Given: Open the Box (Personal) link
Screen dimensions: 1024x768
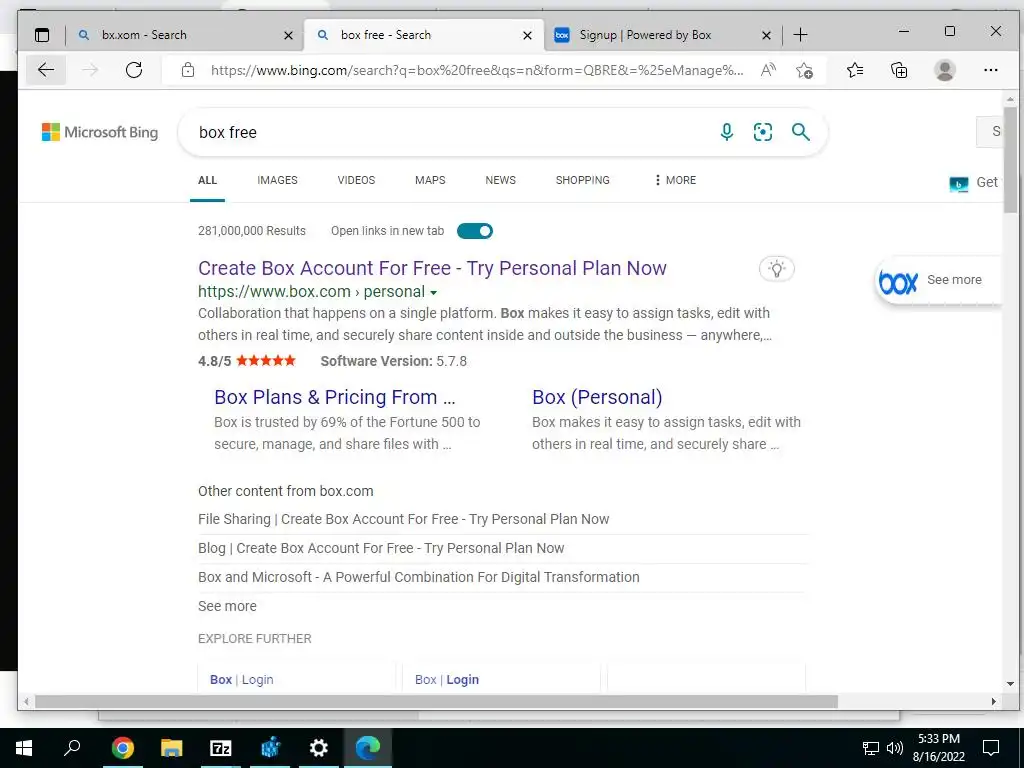Looking at the screenshot, I should [598, 397].
